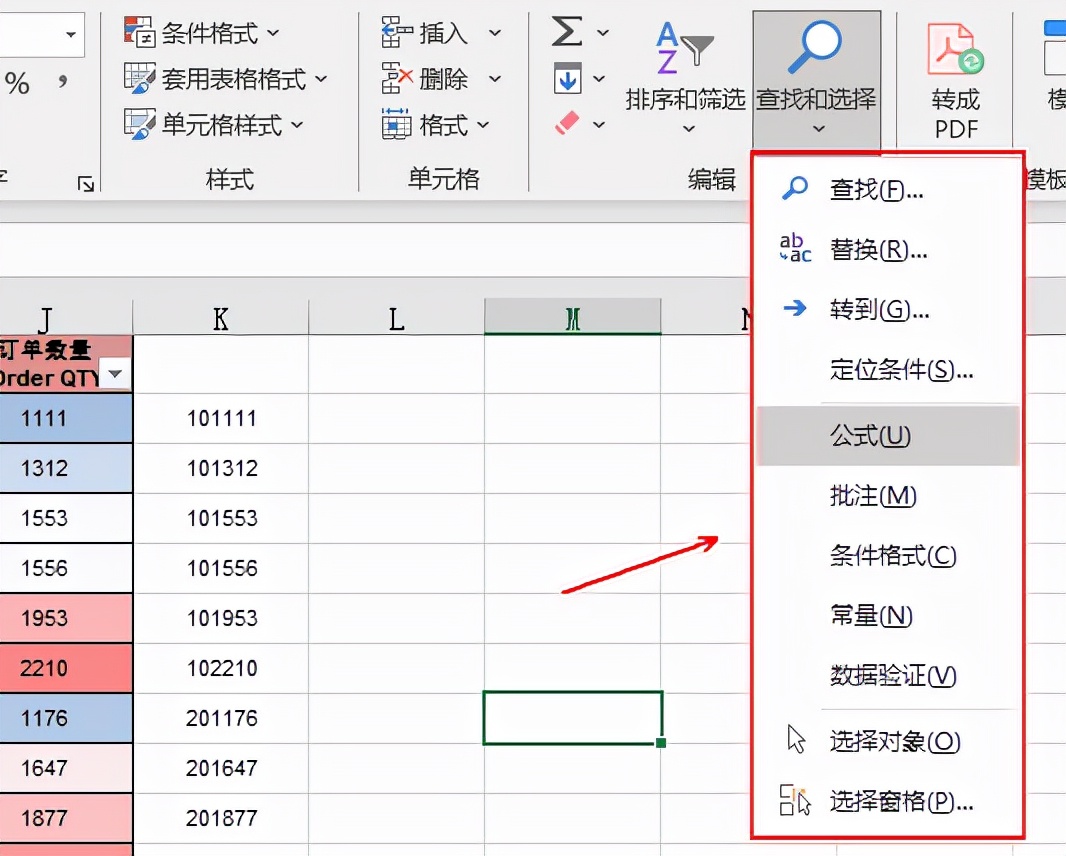Click the blue cell with 1111
Viewport: 1066px width, 856px height.
65,418
